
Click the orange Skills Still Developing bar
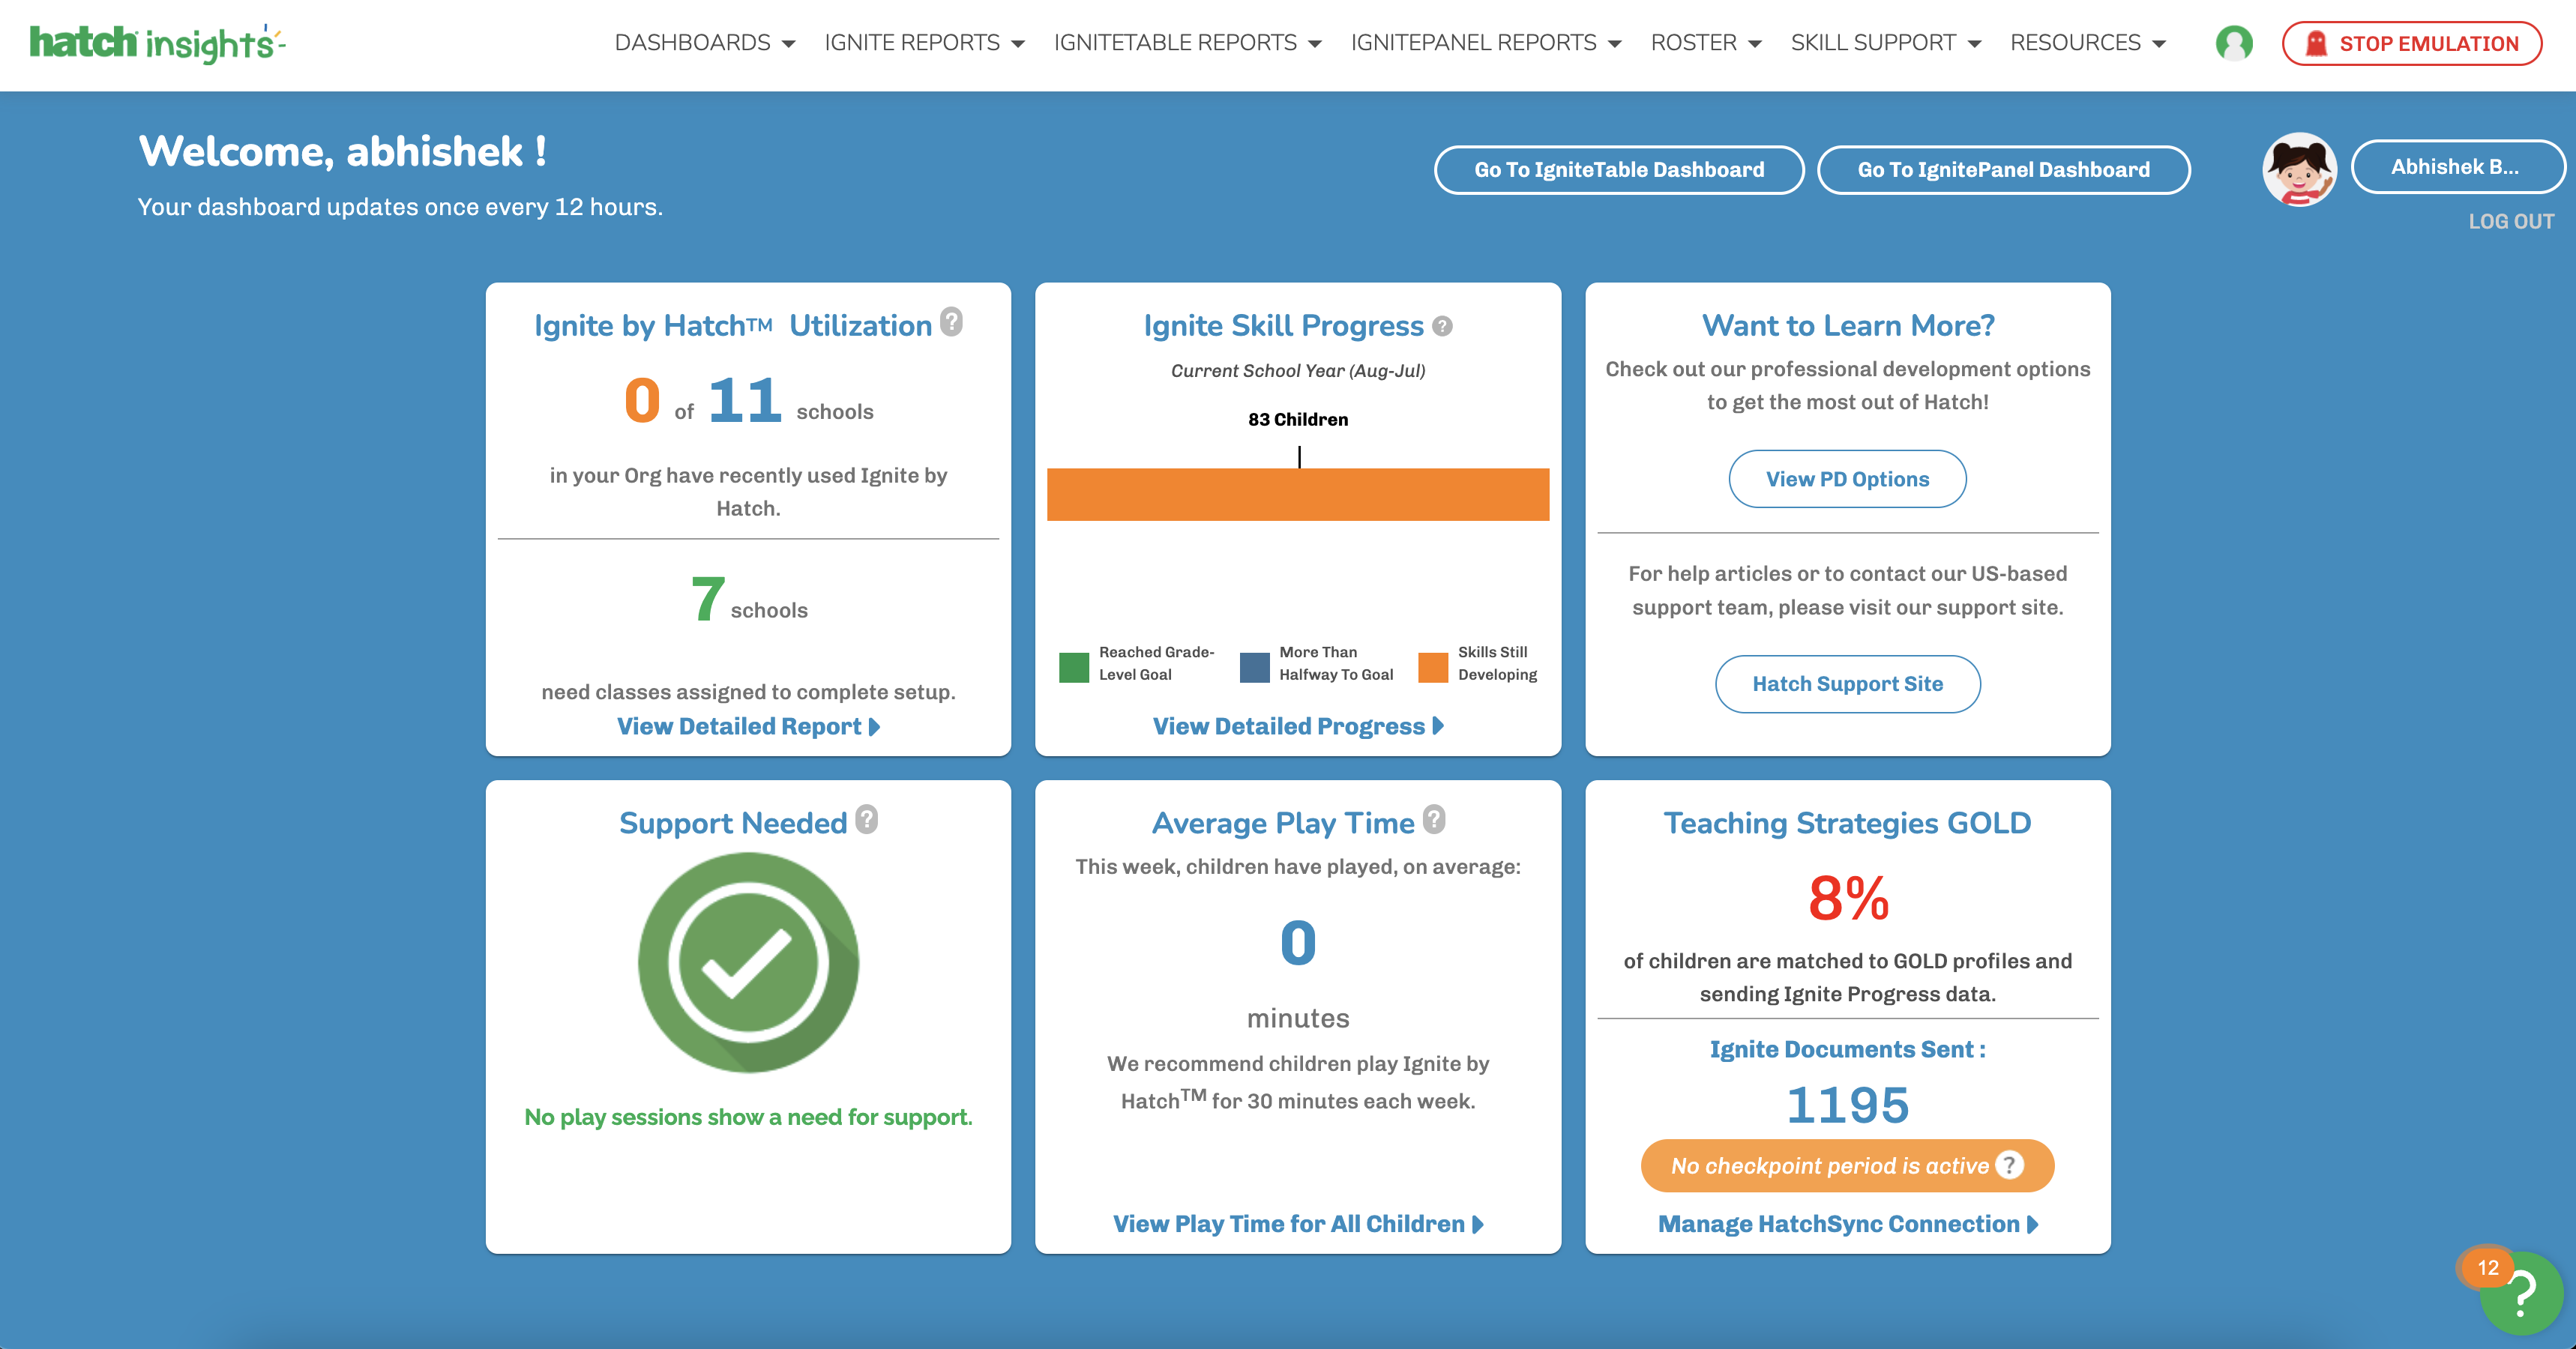click(x=1297, y=494)
